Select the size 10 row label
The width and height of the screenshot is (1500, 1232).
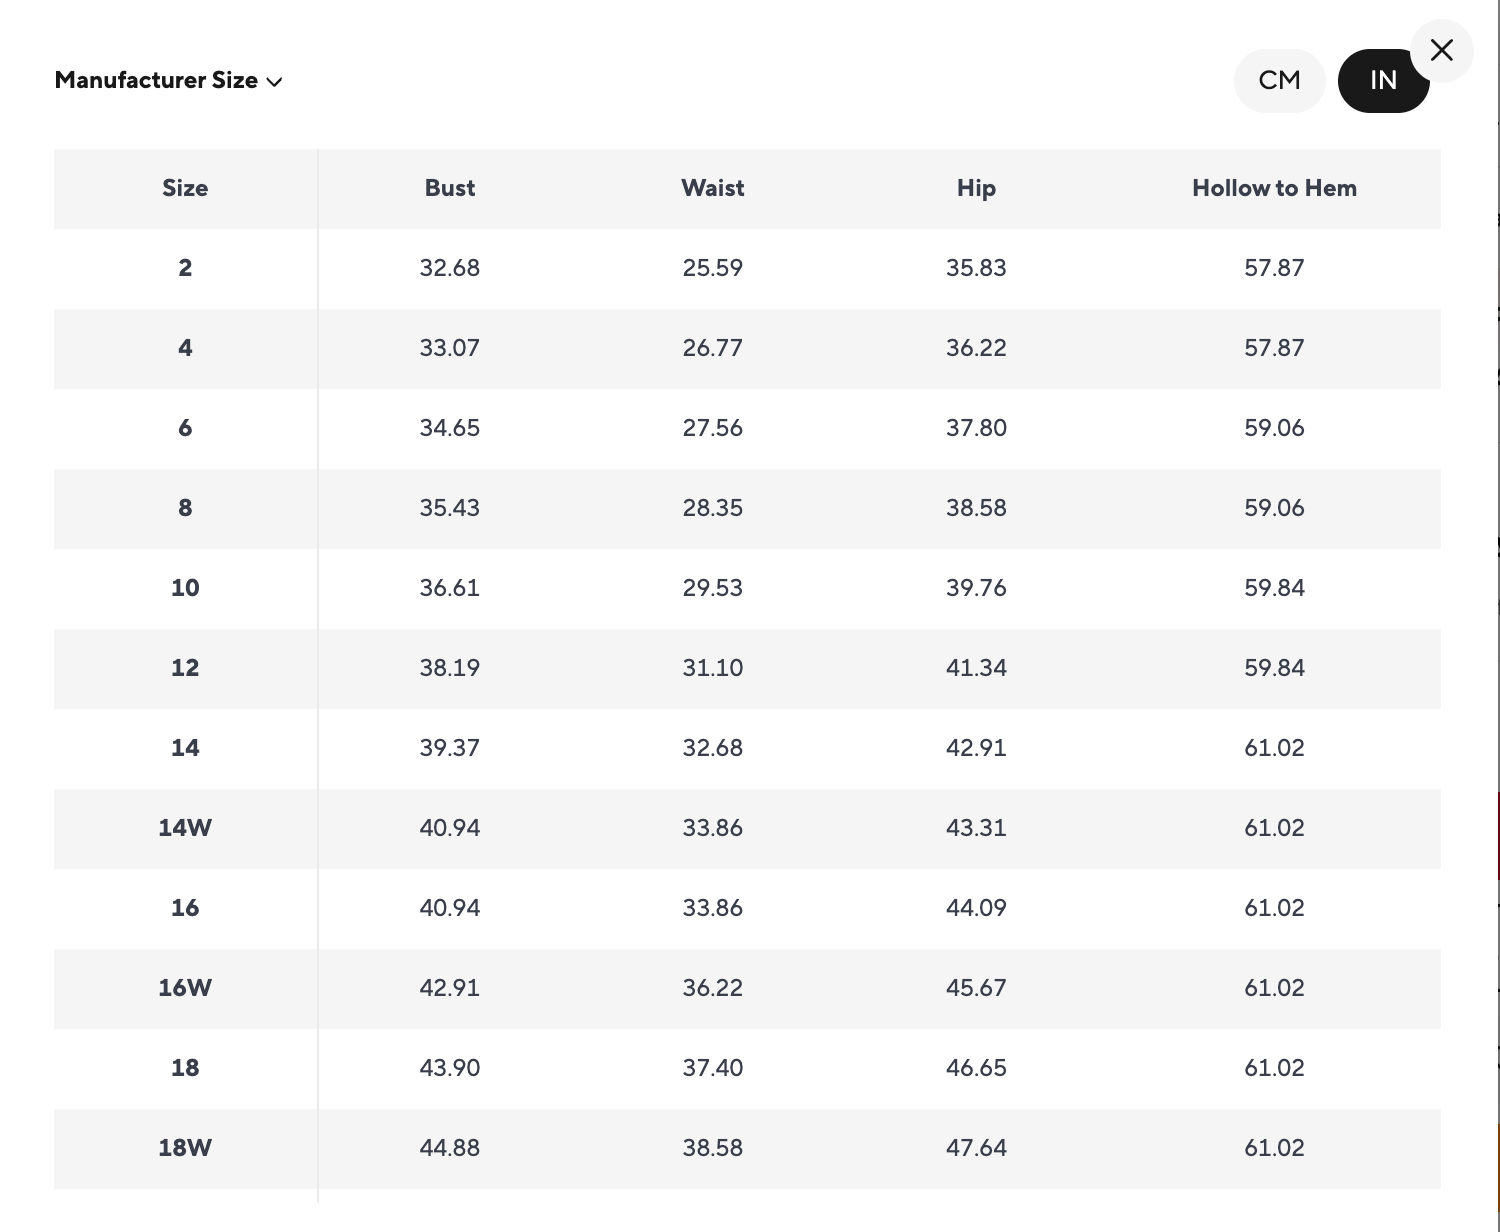click(x=185, y=588)
